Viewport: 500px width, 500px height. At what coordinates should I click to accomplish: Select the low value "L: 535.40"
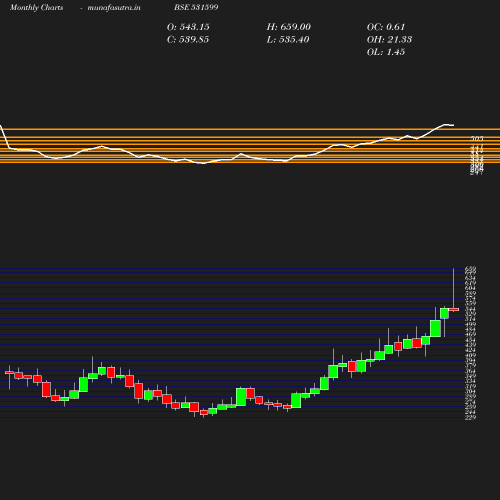[x=288, y=40]
